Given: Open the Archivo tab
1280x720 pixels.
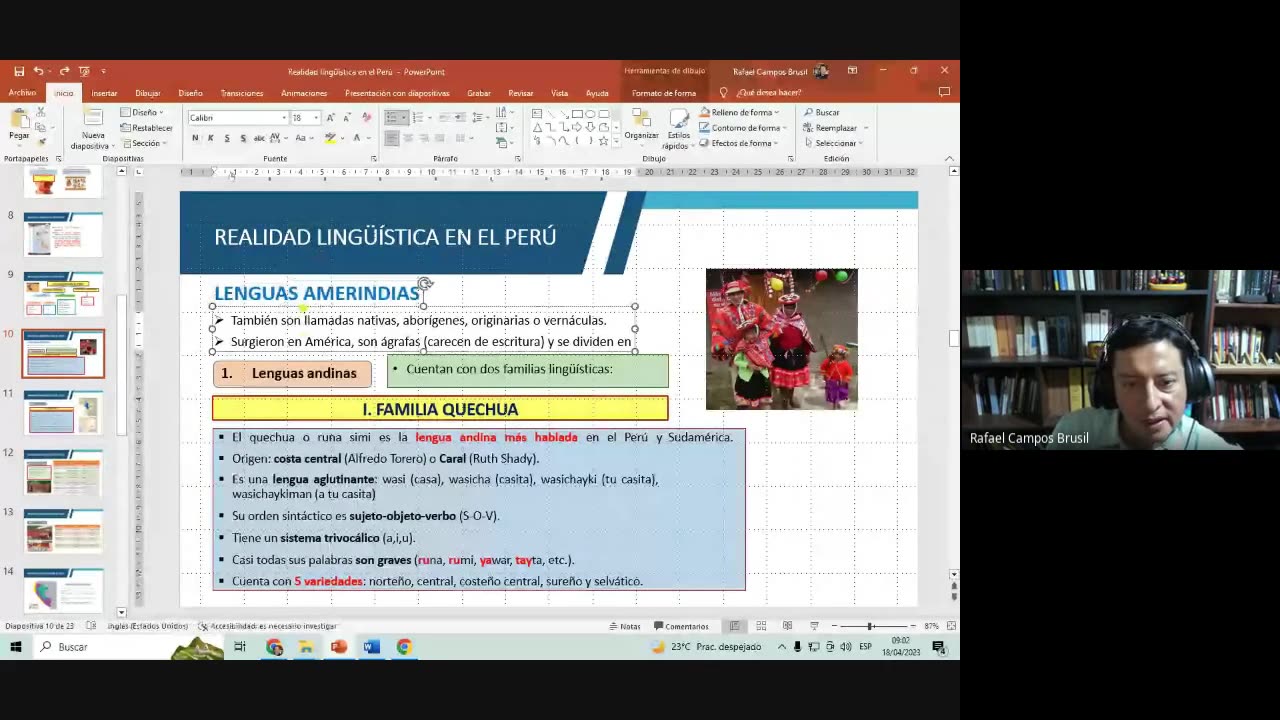Looking at the screenshot, I should tap(22, 93).
